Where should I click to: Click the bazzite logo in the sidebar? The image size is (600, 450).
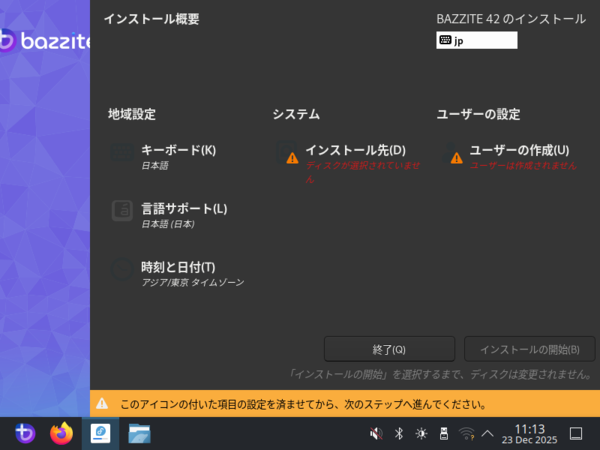coord(45,40)
